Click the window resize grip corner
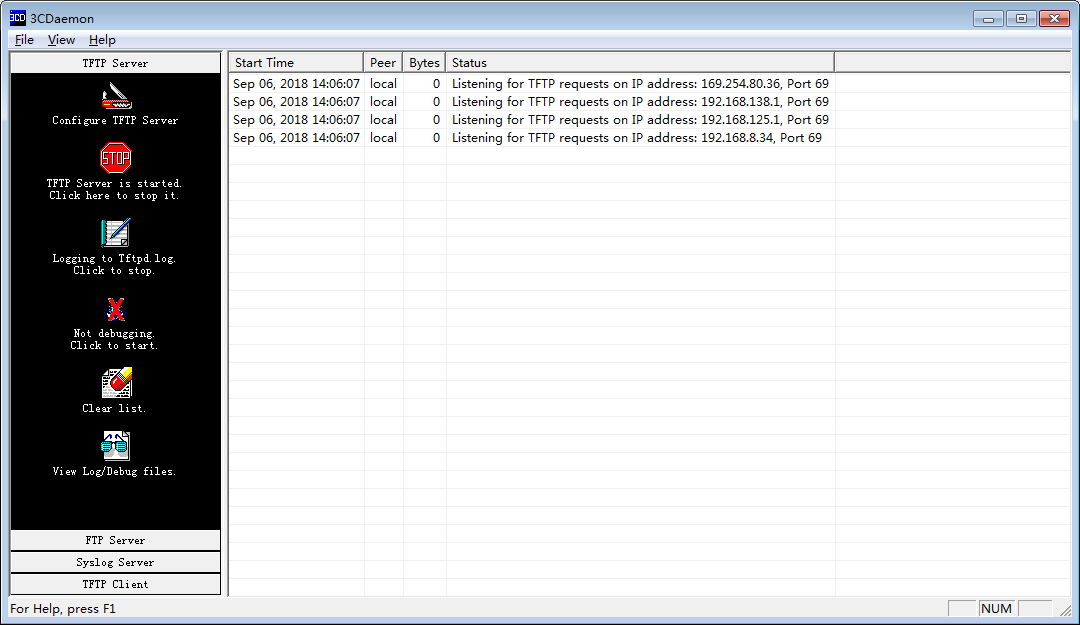This screenshot has height=625, width=1080. (x=1066, y=610)
